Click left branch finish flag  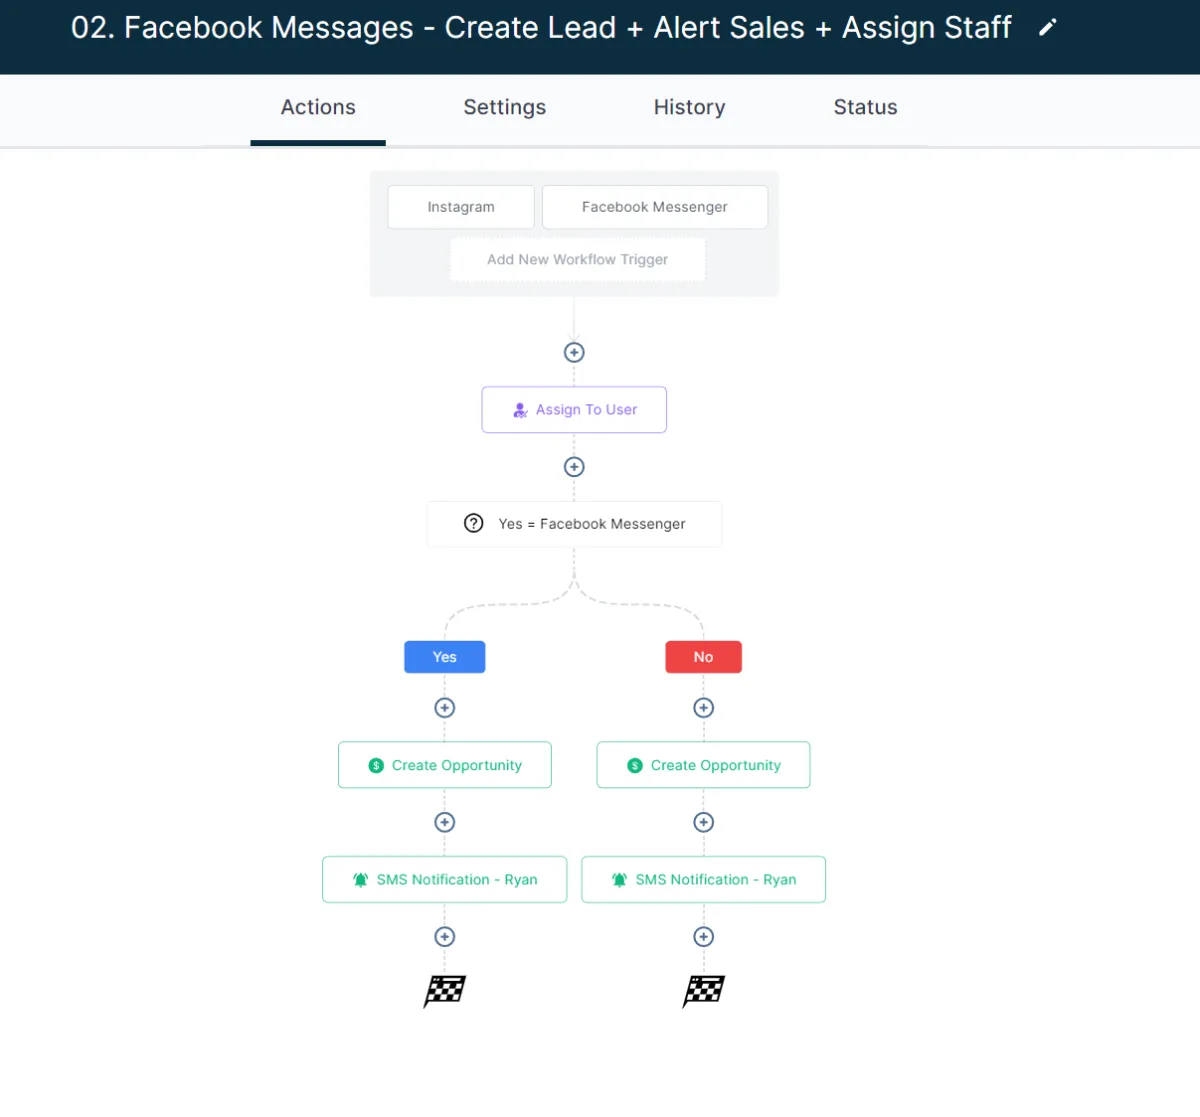coord(445,991)
